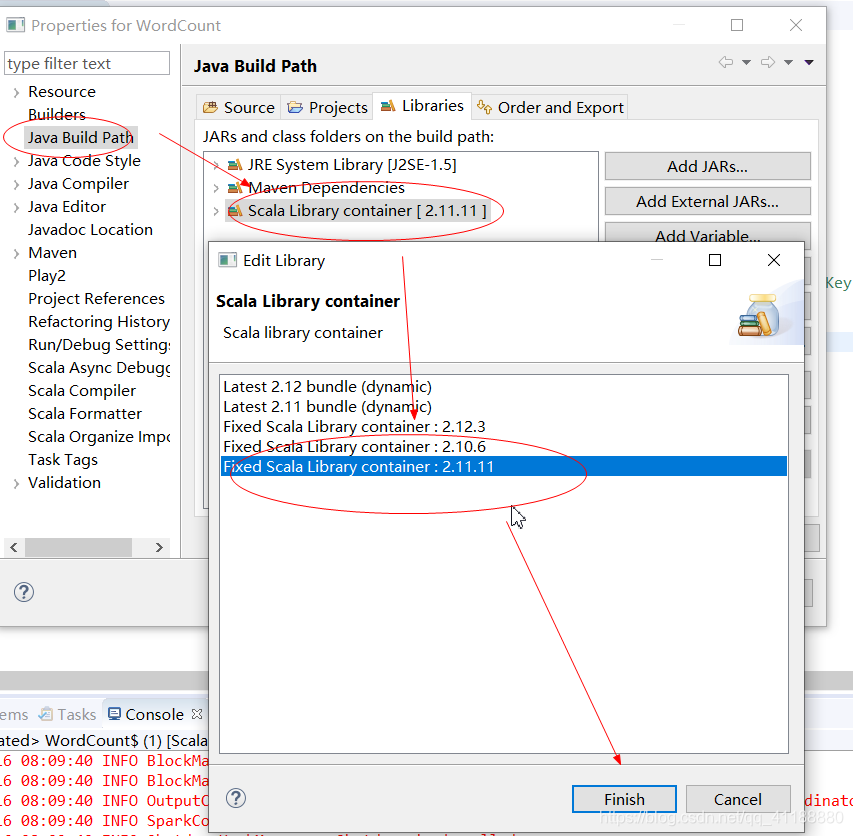This screenshot has height=836, width=853.
Task: Open the Order and Export tab
Action: [x=550, y=107]
